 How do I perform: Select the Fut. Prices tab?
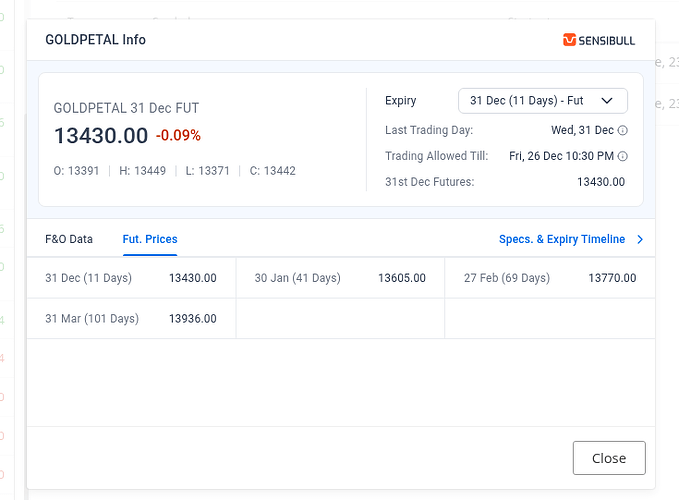[150, 239]
